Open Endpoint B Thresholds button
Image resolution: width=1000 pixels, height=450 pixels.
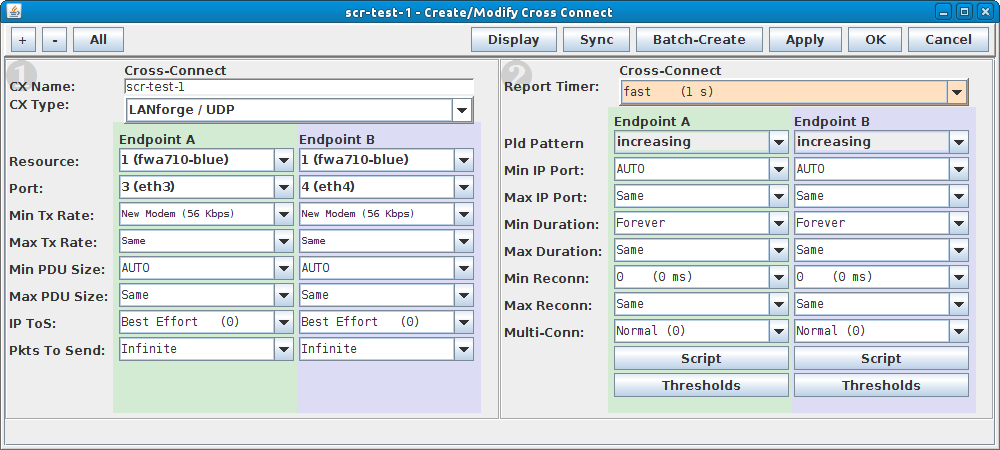tap(880, 385)
